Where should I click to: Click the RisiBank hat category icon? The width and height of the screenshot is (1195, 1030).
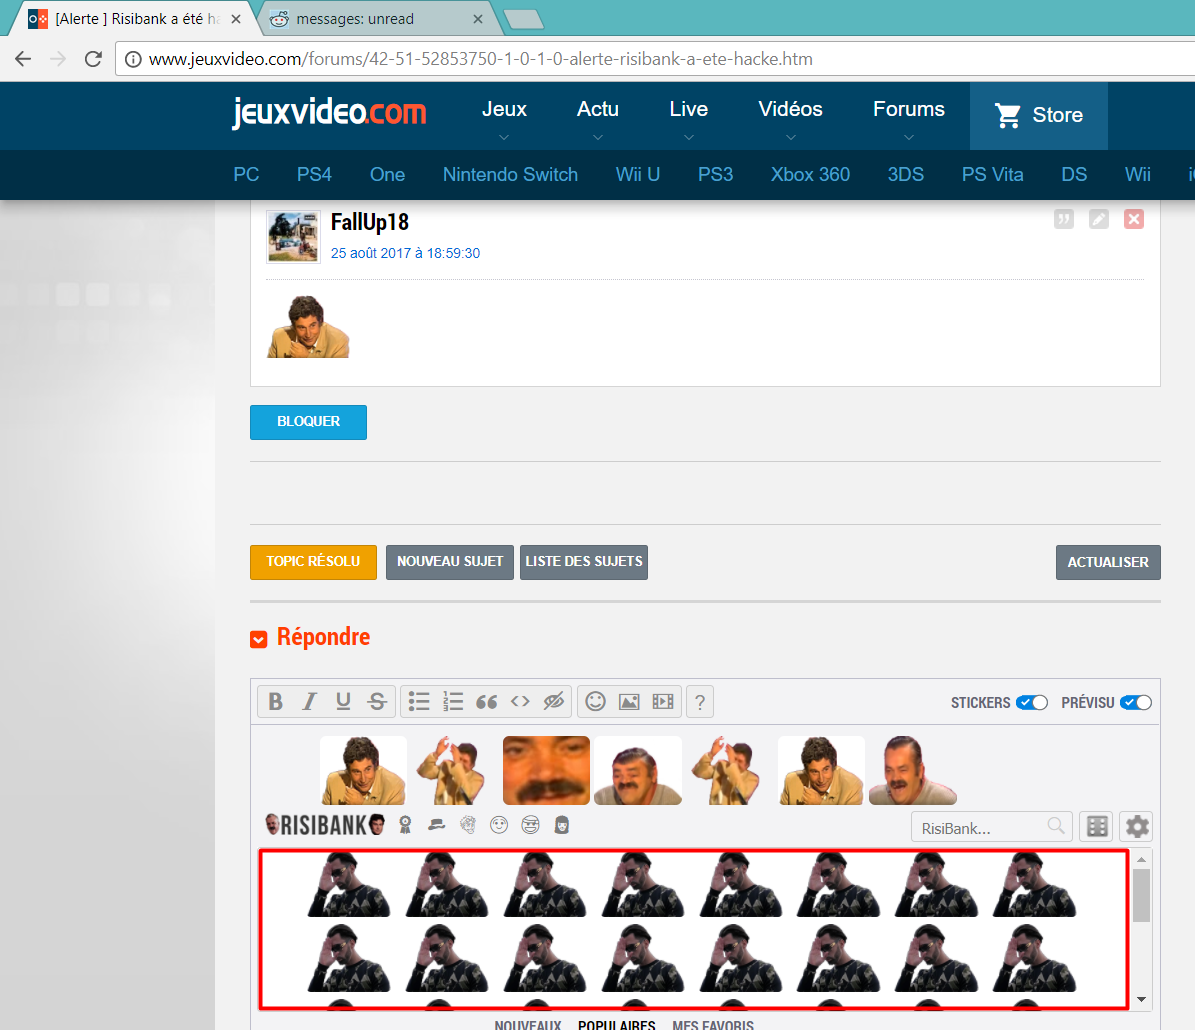(437, 825)
